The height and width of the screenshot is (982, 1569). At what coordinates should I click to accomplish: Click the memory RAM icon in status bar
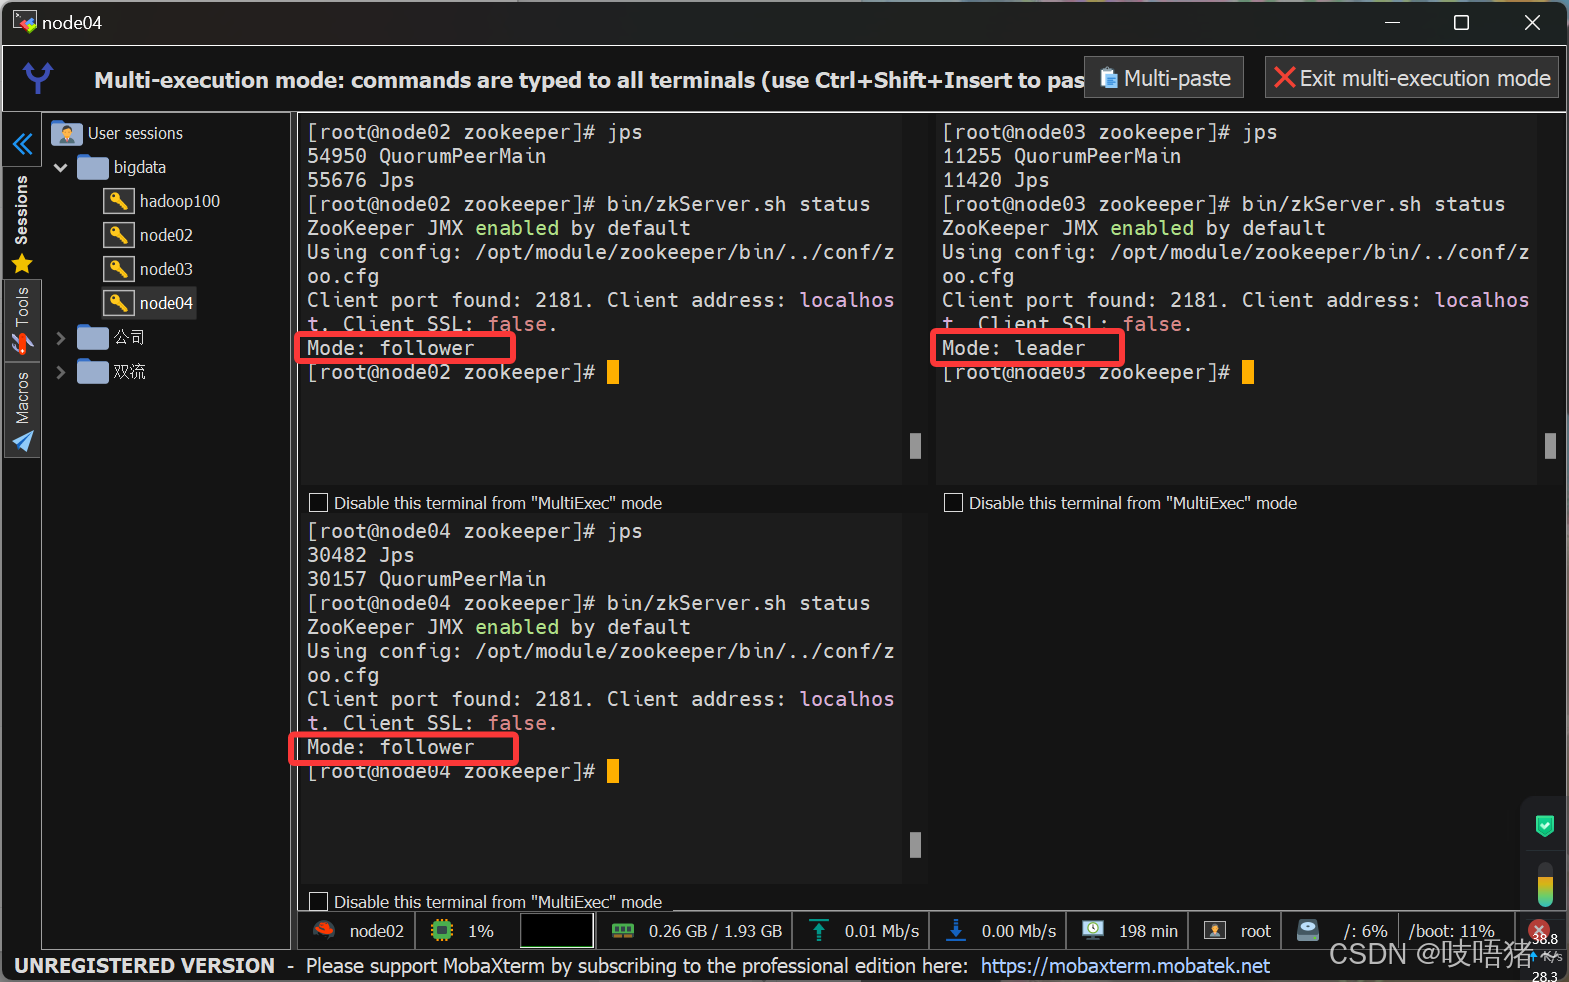(x=623, y=930)
